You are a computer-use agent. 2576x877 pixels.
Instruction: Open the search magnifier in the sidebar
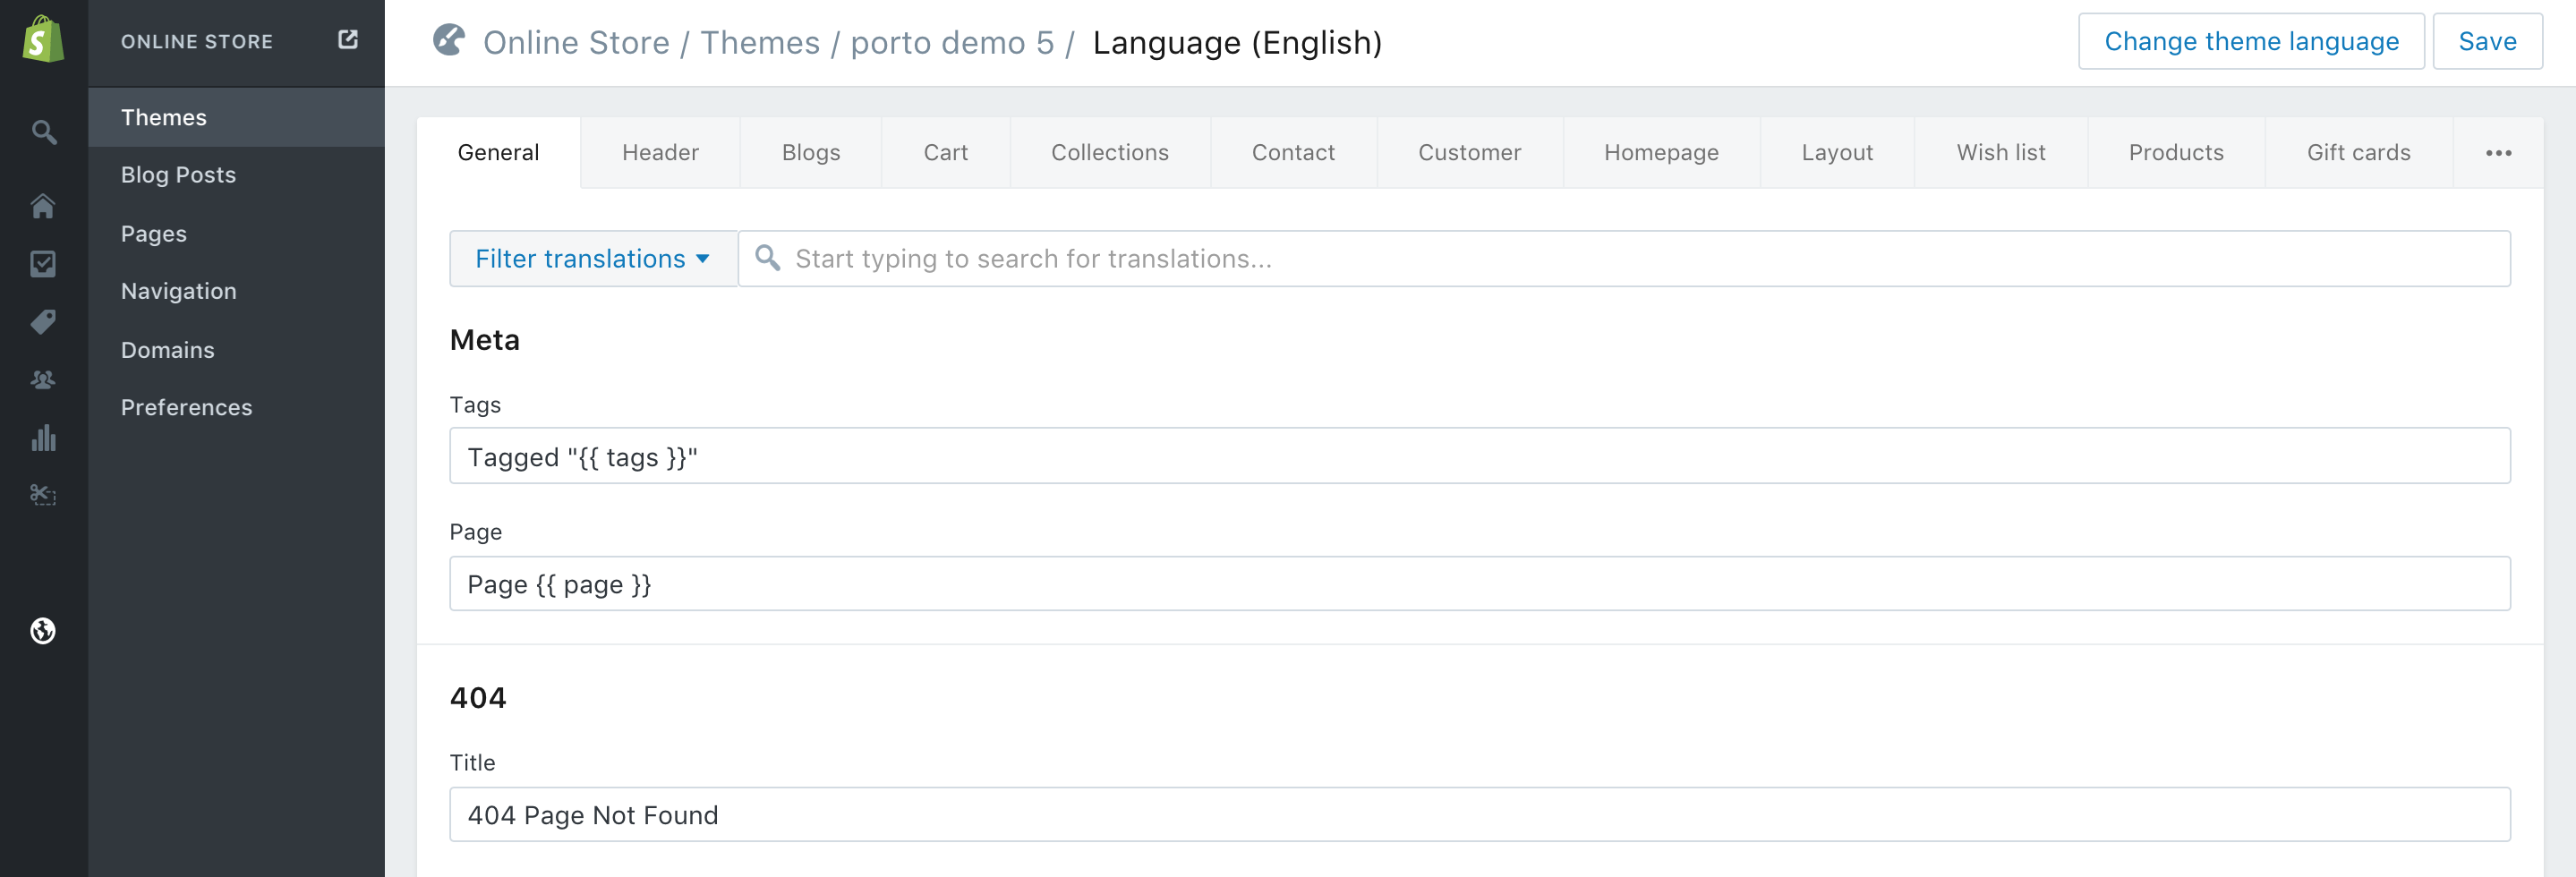point(43,132)
